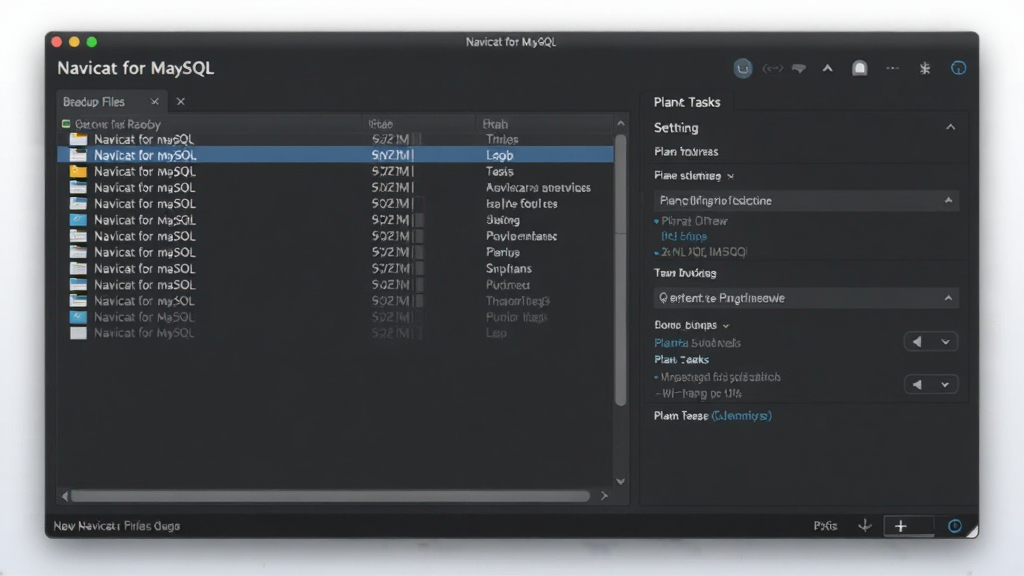Click the Plan fouress label under Setting
1024x576 pixels.
686,152
